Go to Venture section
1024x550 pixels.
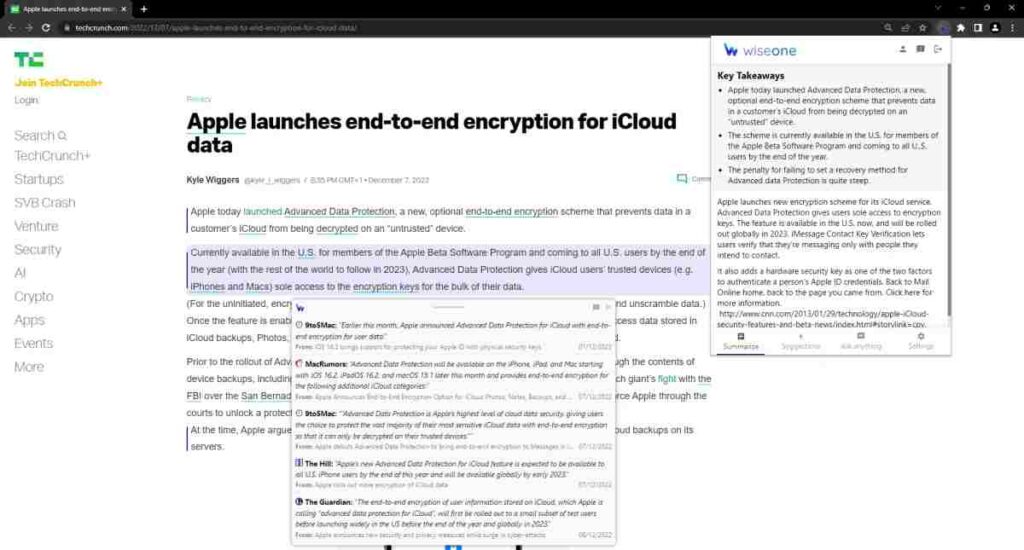36,226
